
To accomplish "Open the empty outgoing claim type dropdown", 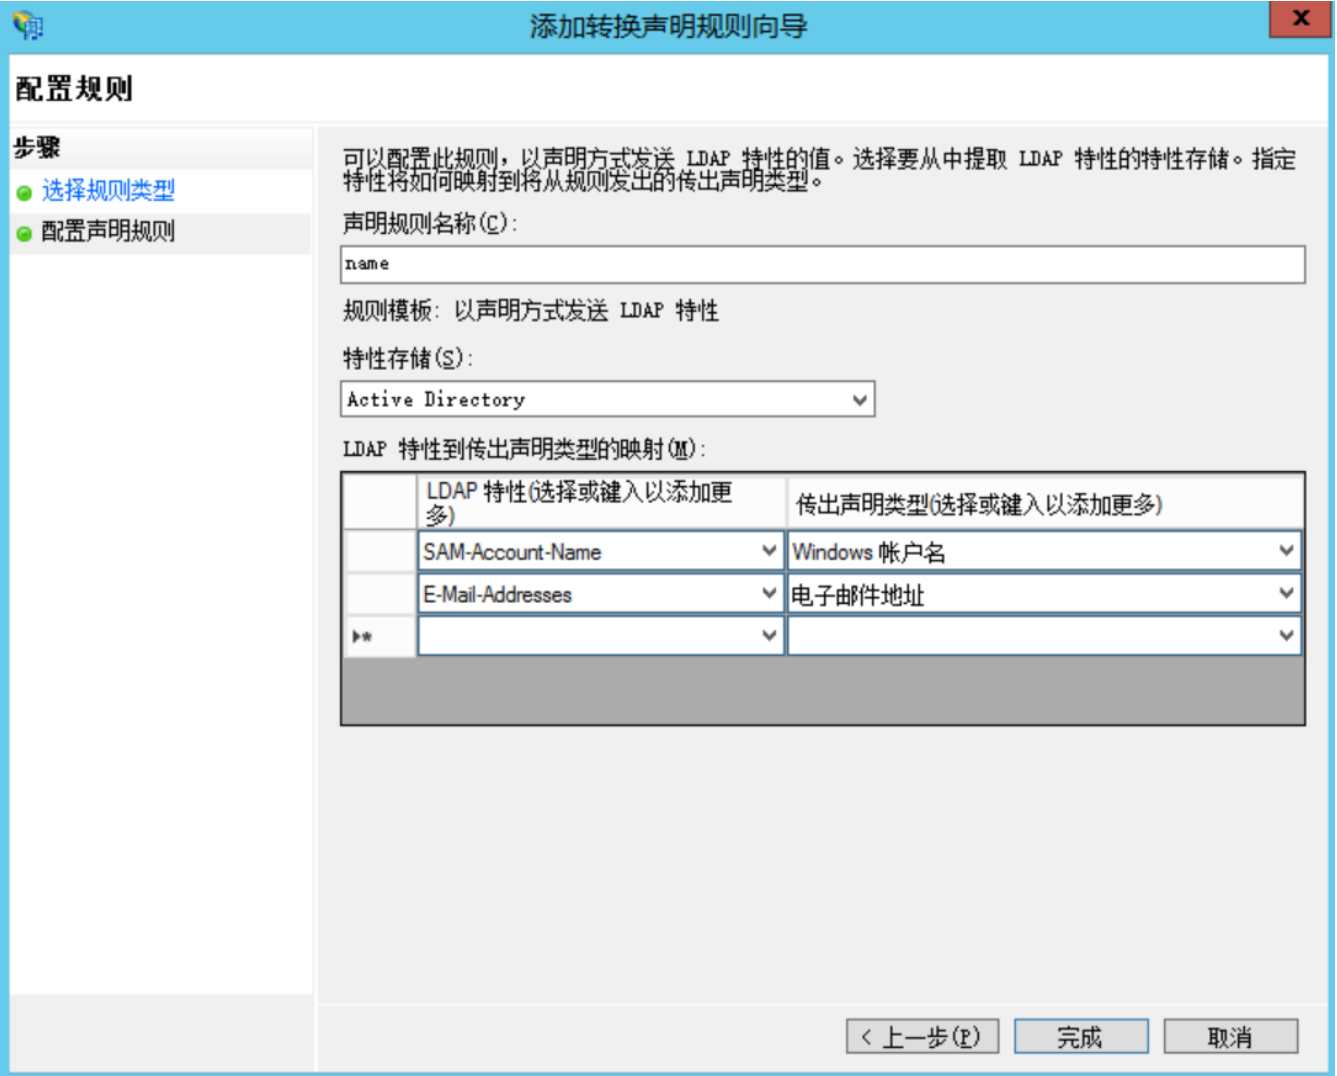I will pyautogui.click(x=1286, y=636).
